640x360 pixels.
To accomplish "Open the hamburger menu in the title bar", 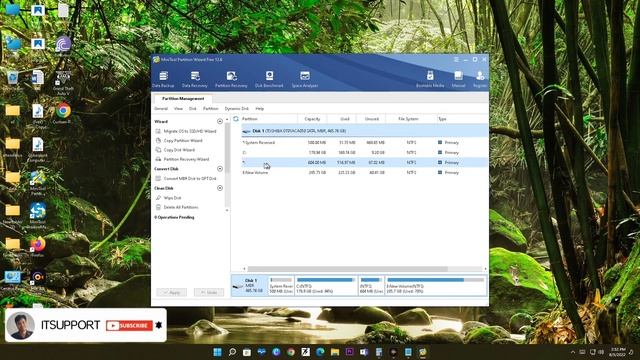I will [456, 60].
